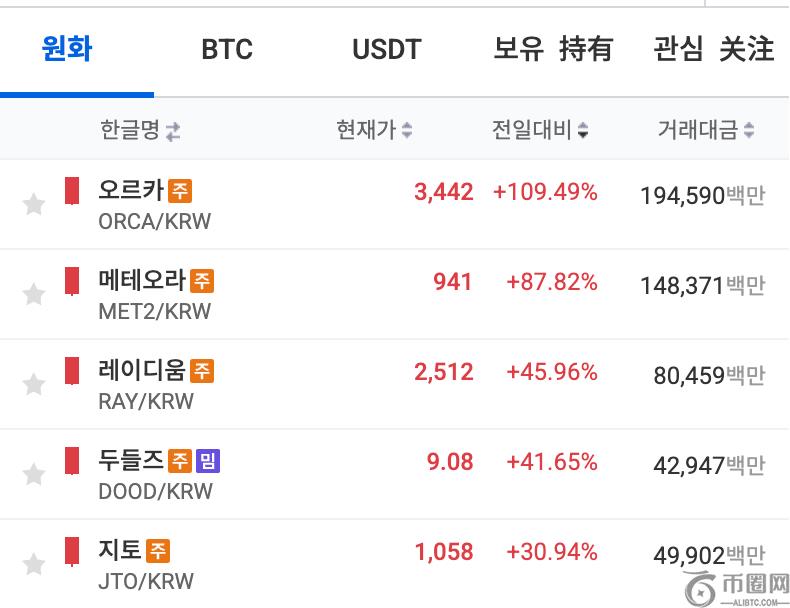Click purple 밈 badge next to 두들즈
This screenshot has width=790, height=608.
[208, 461]
